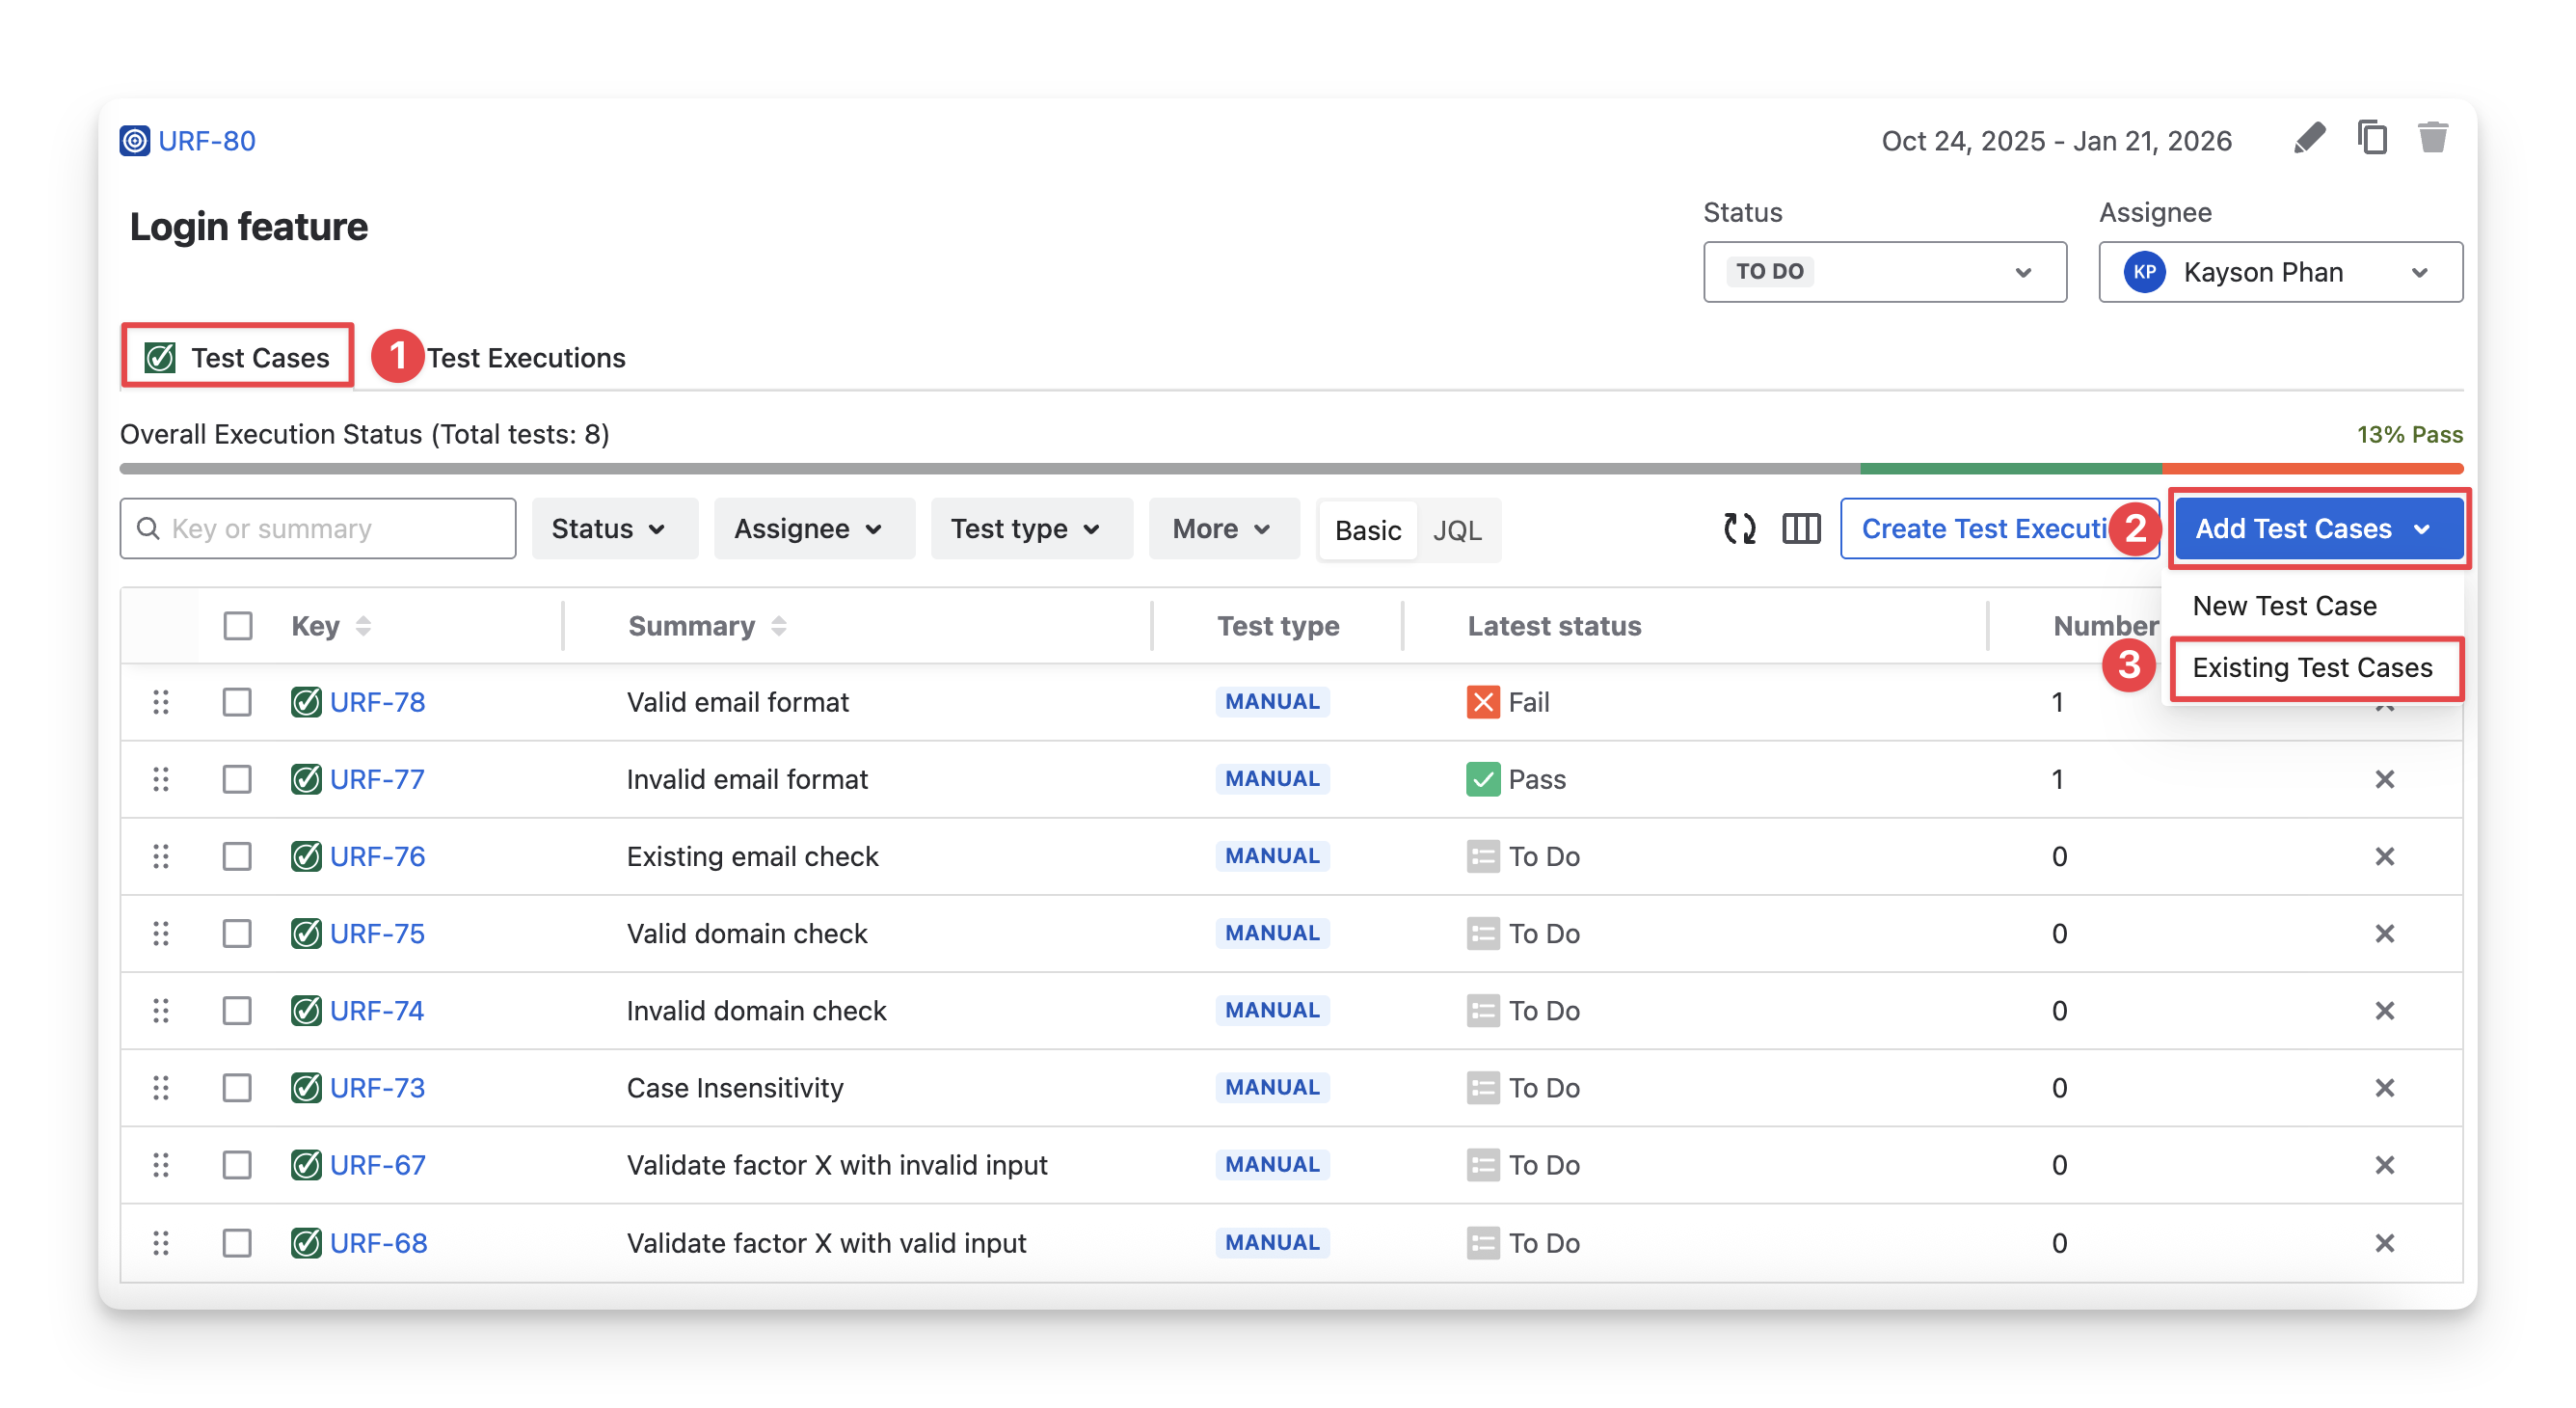The image size is (2576, 1408).
Task: Click the refresh sync icon
Action: click(x=1739, y=528)
